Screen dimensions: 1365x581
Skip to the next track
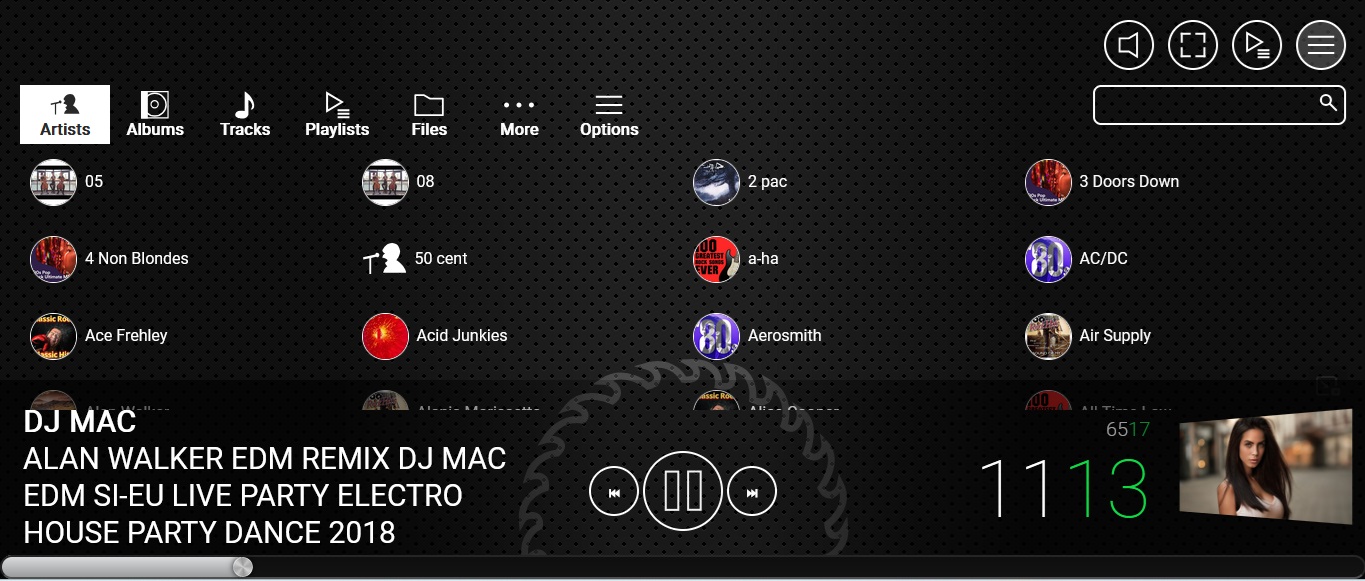752,491
